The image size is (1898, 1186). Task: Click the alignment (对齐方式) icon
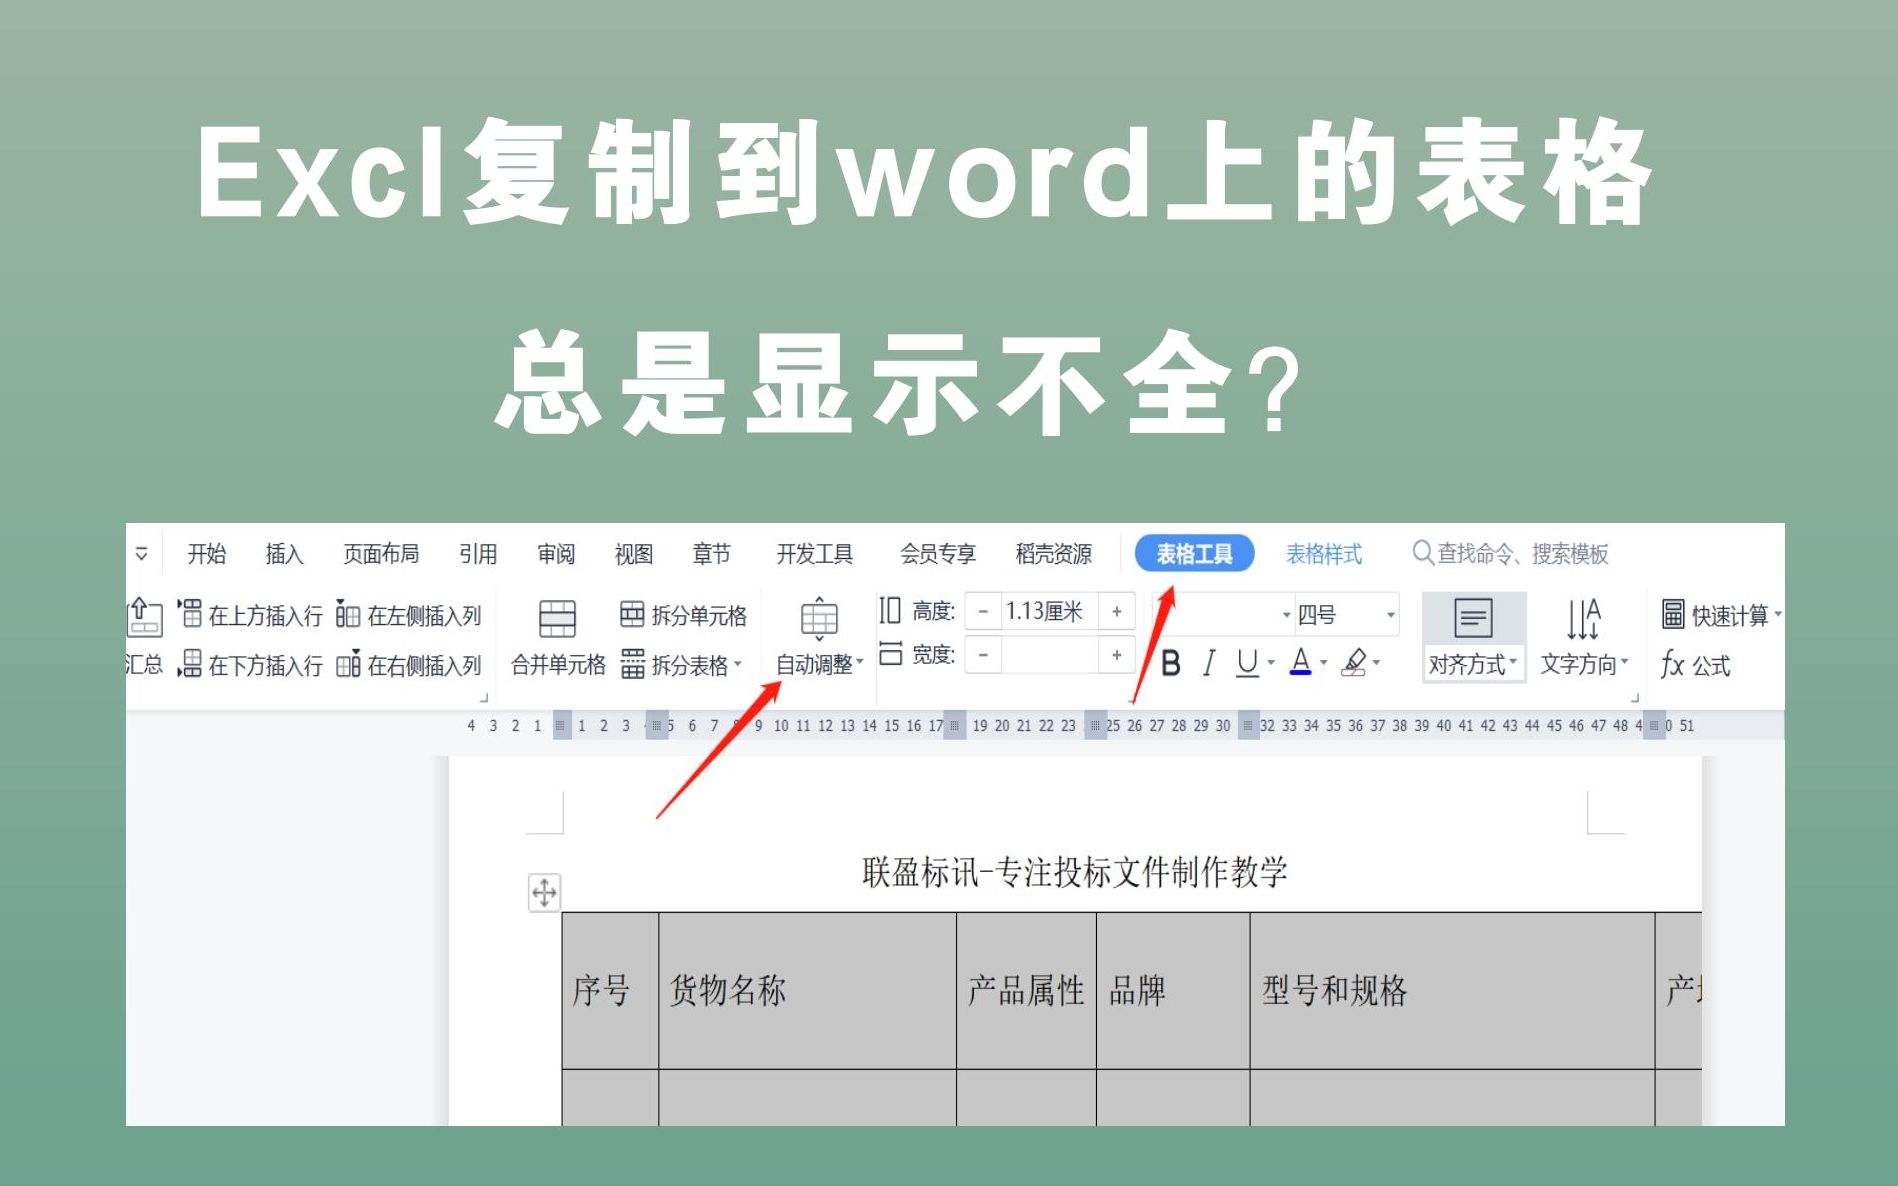tap(1473, 619)
